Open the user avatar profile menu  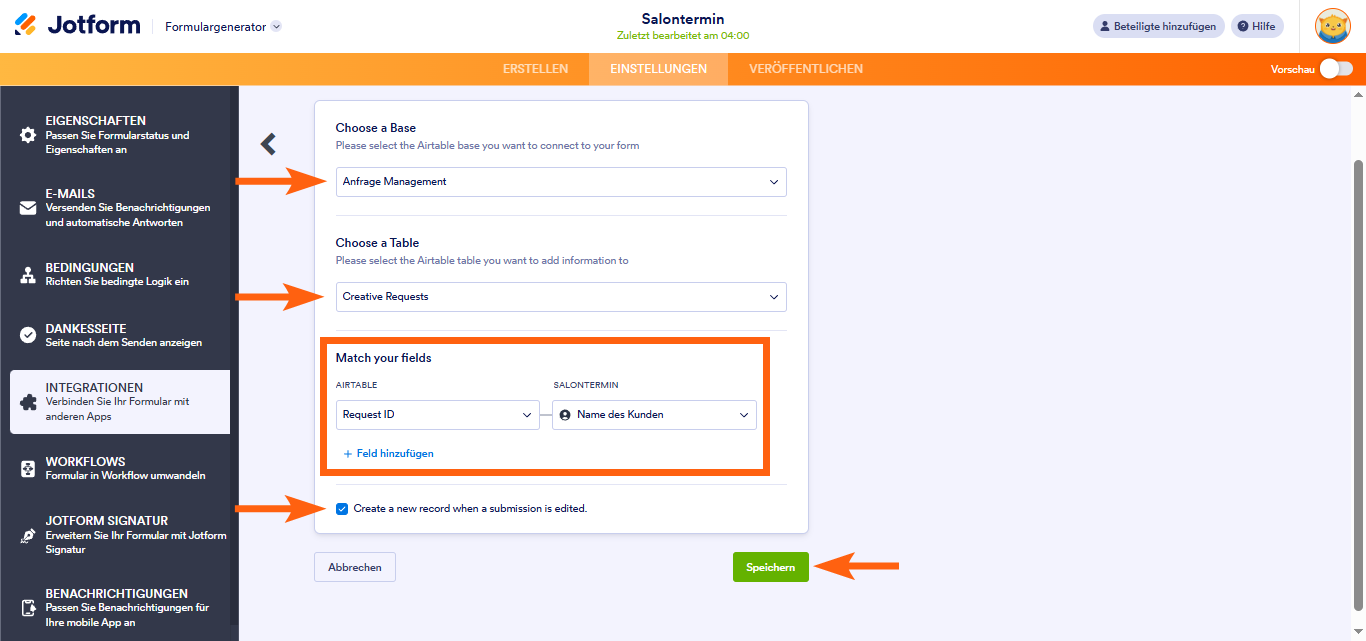(1332, 26)
